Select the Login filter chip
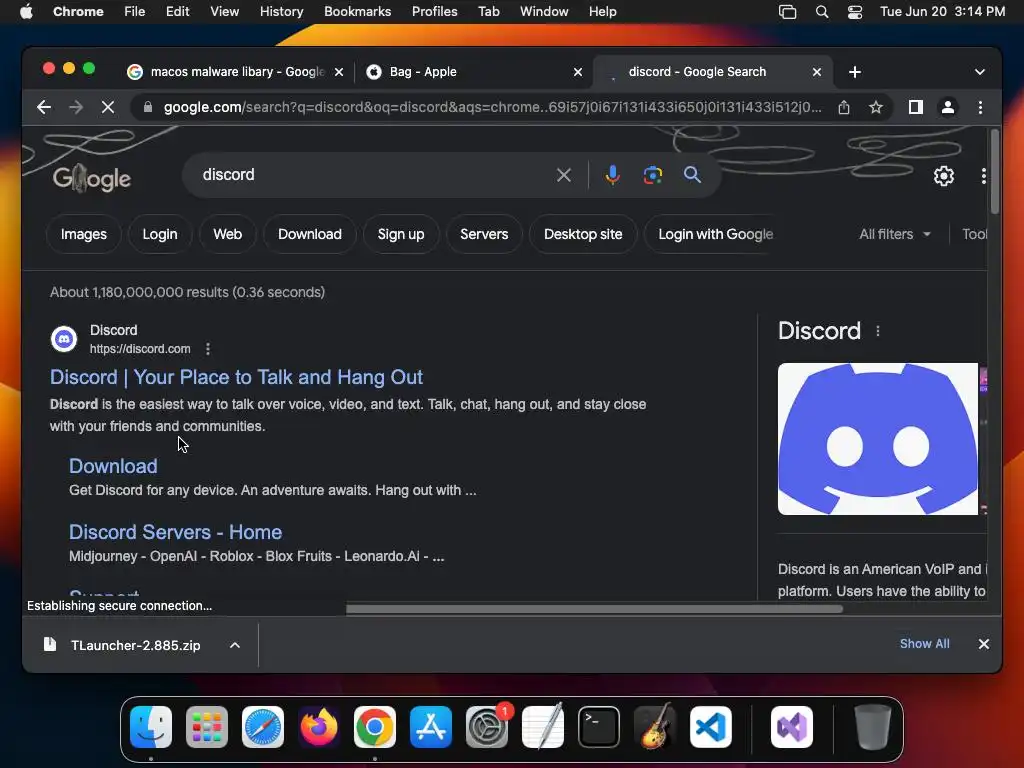The width and height of the screenshot is (1024, 768). (160, 234)
